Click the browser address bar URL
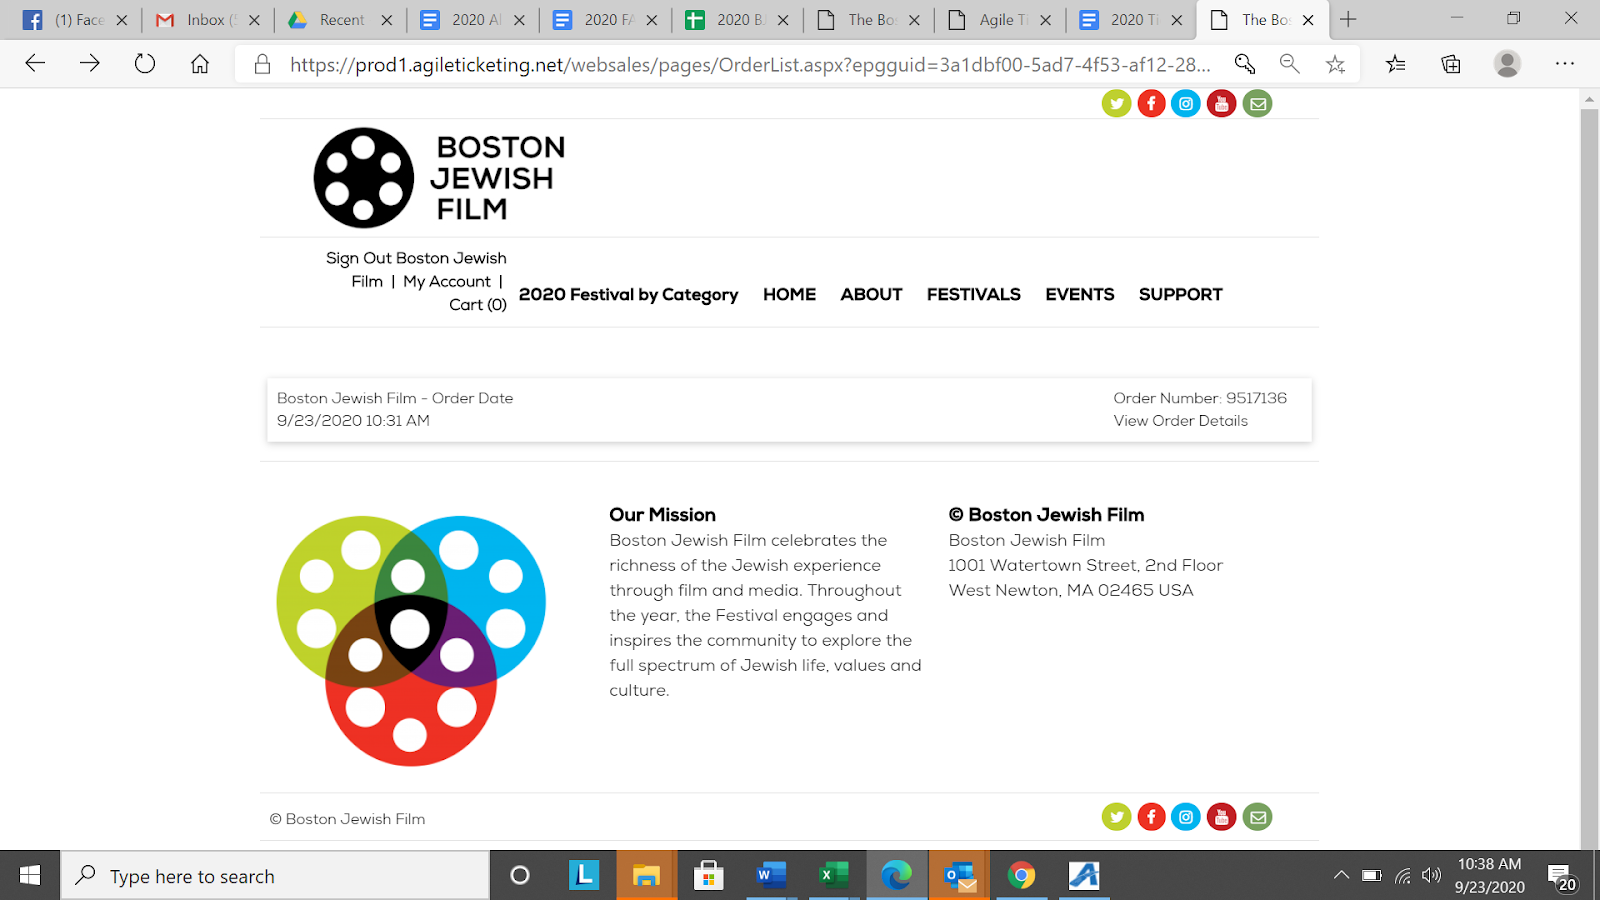 (750, 65)
